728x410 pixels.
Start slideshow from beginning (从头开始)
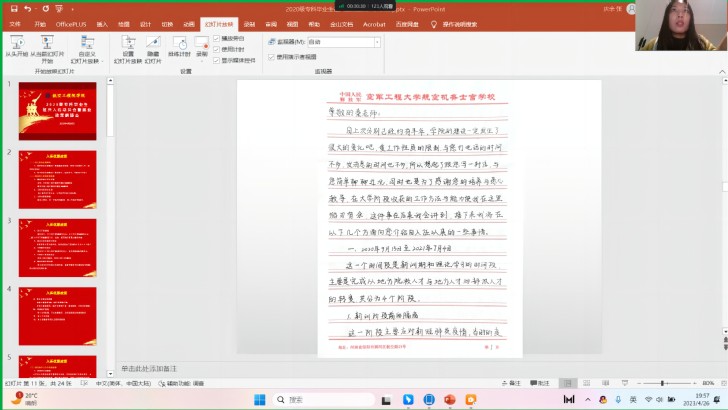coord(17,47)
